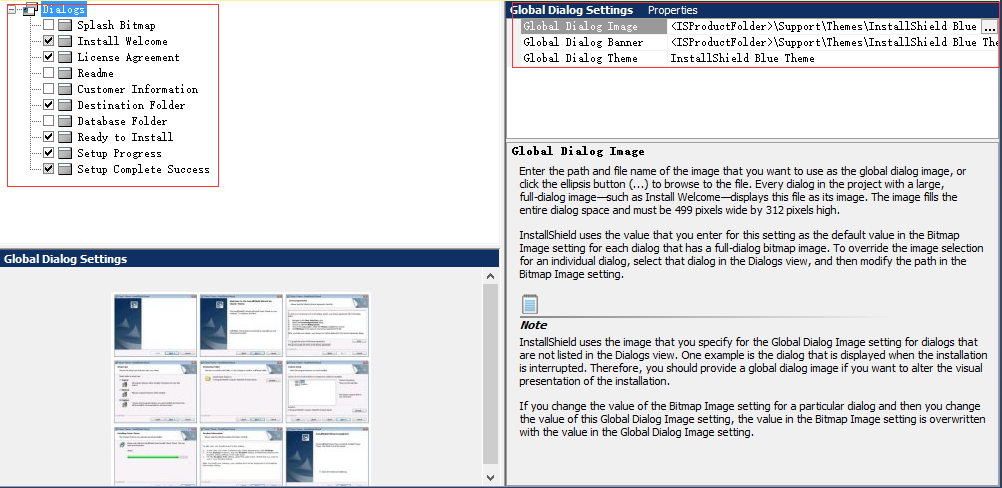1002x488 pixels.
Task: Click the scroll down arrow of preview pane
Action: 491,477
